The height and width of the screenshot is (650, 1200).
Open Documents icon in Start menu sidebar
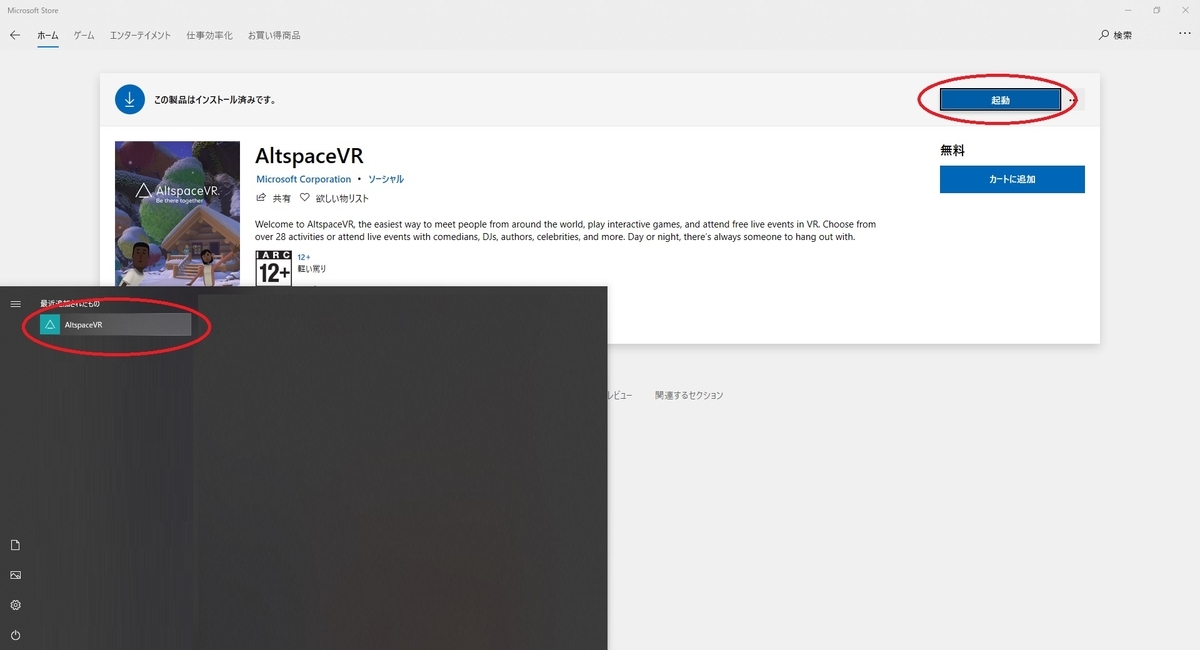point(15,545)
